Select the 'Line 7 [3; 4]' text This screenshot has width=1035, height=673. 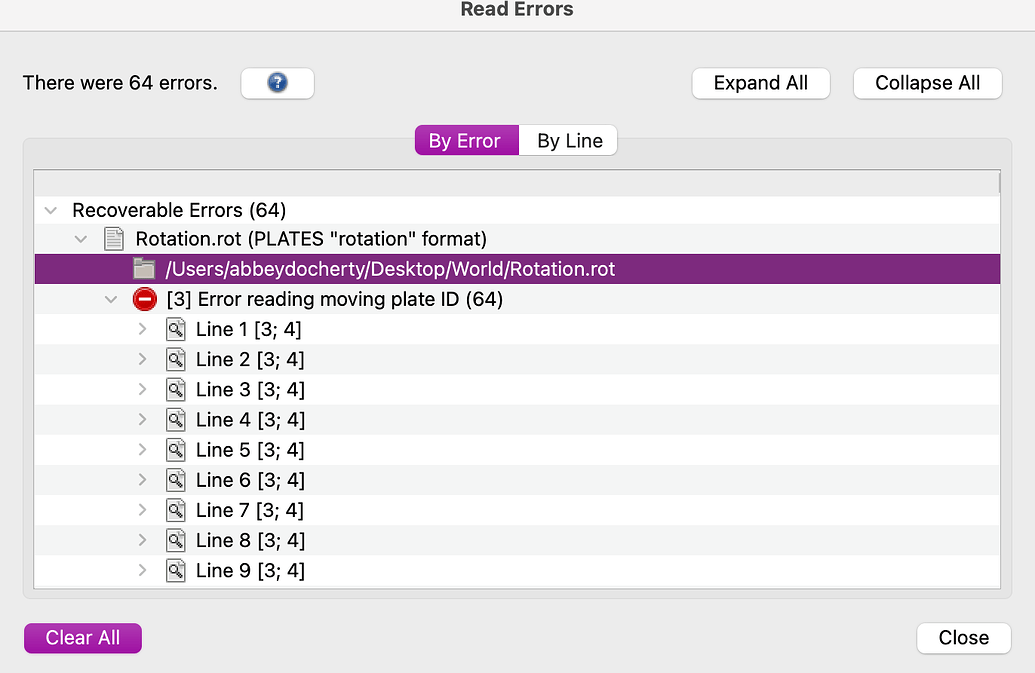coord(250,510)
